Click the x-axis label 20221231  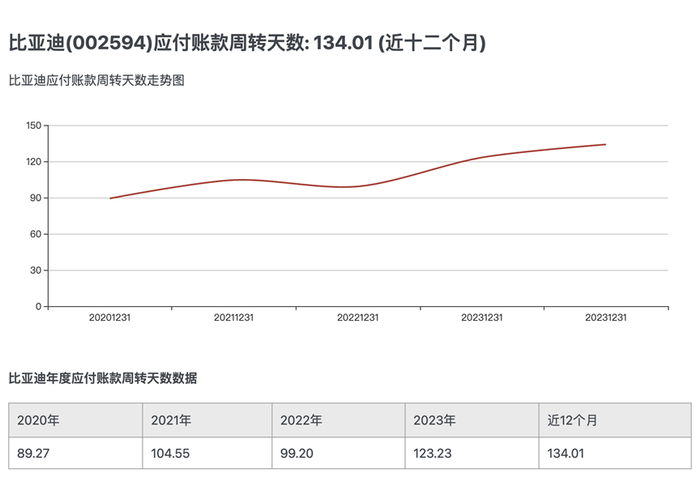tap(358, 317)
